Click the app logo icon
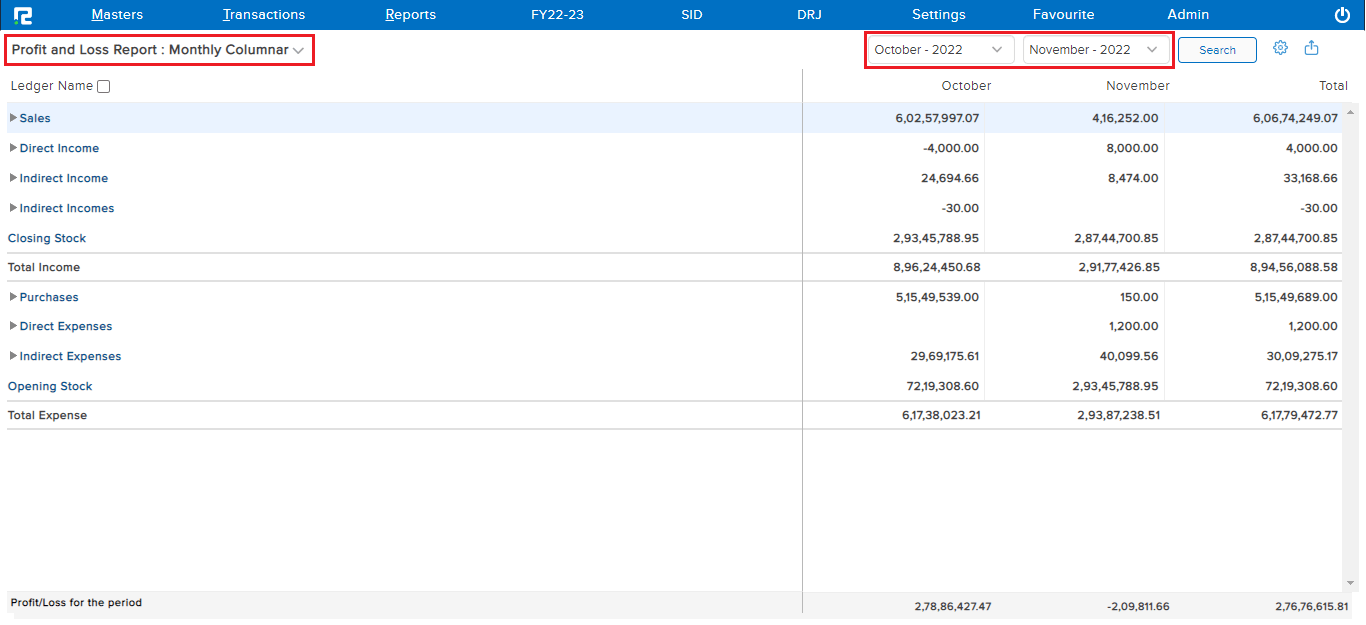This screenshot has height=625, width=1366. [23, 15]
